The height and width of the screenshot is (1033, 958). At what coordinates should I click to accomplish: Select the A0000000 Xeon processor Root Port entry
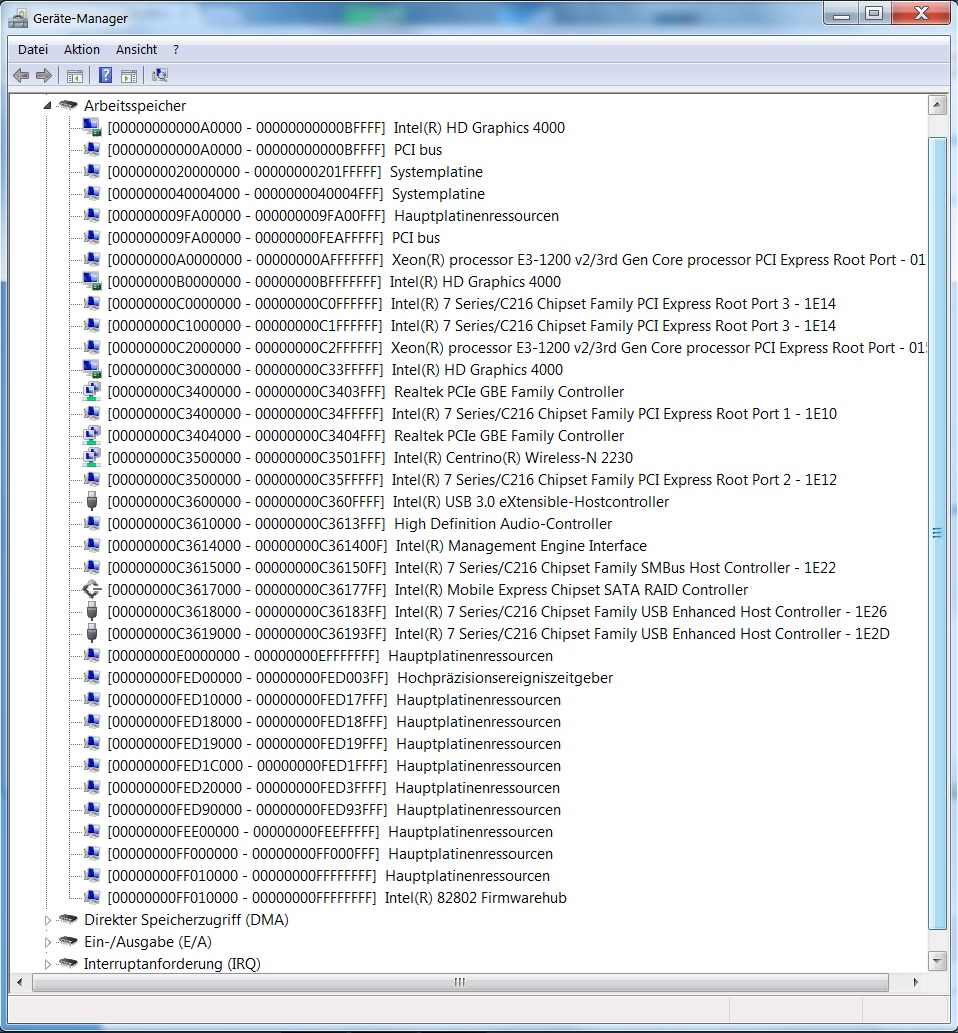(516, 260)
